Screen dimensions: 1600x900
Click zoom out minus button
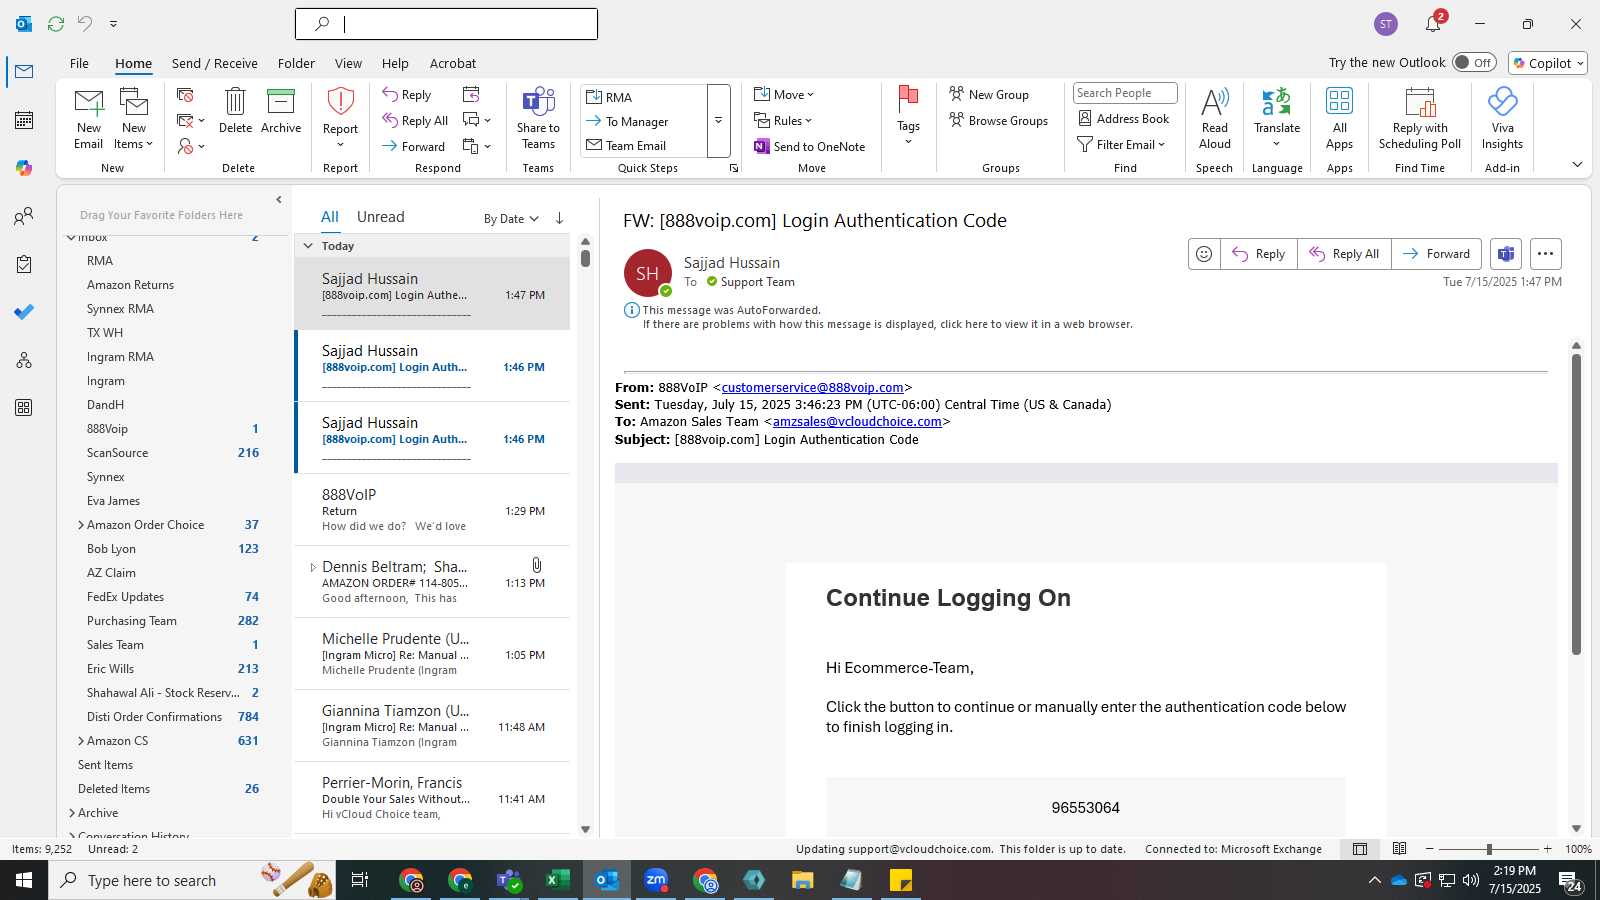[x=1430, y=849]
